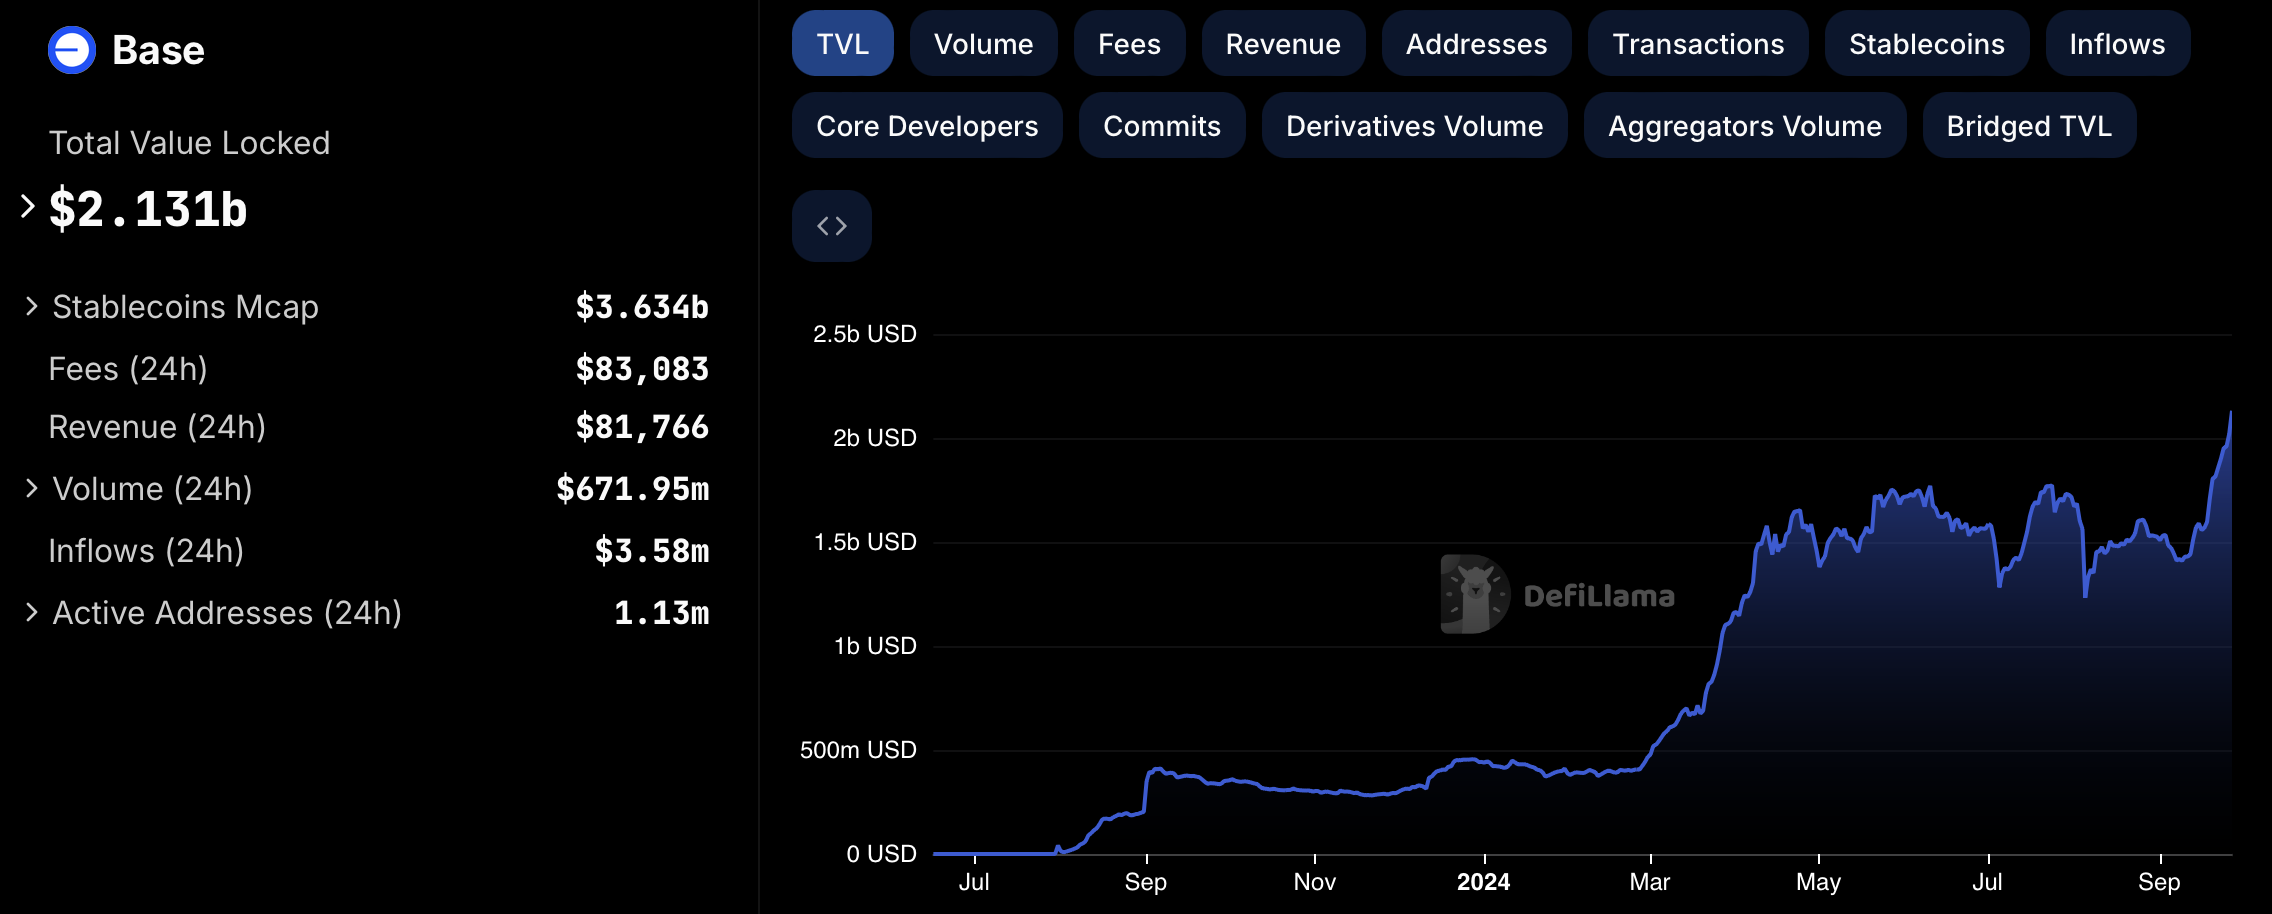Click the 2b USD axis label
Image resolution: width=2272 pixels, height=914 pixels.
click(875, 438)
